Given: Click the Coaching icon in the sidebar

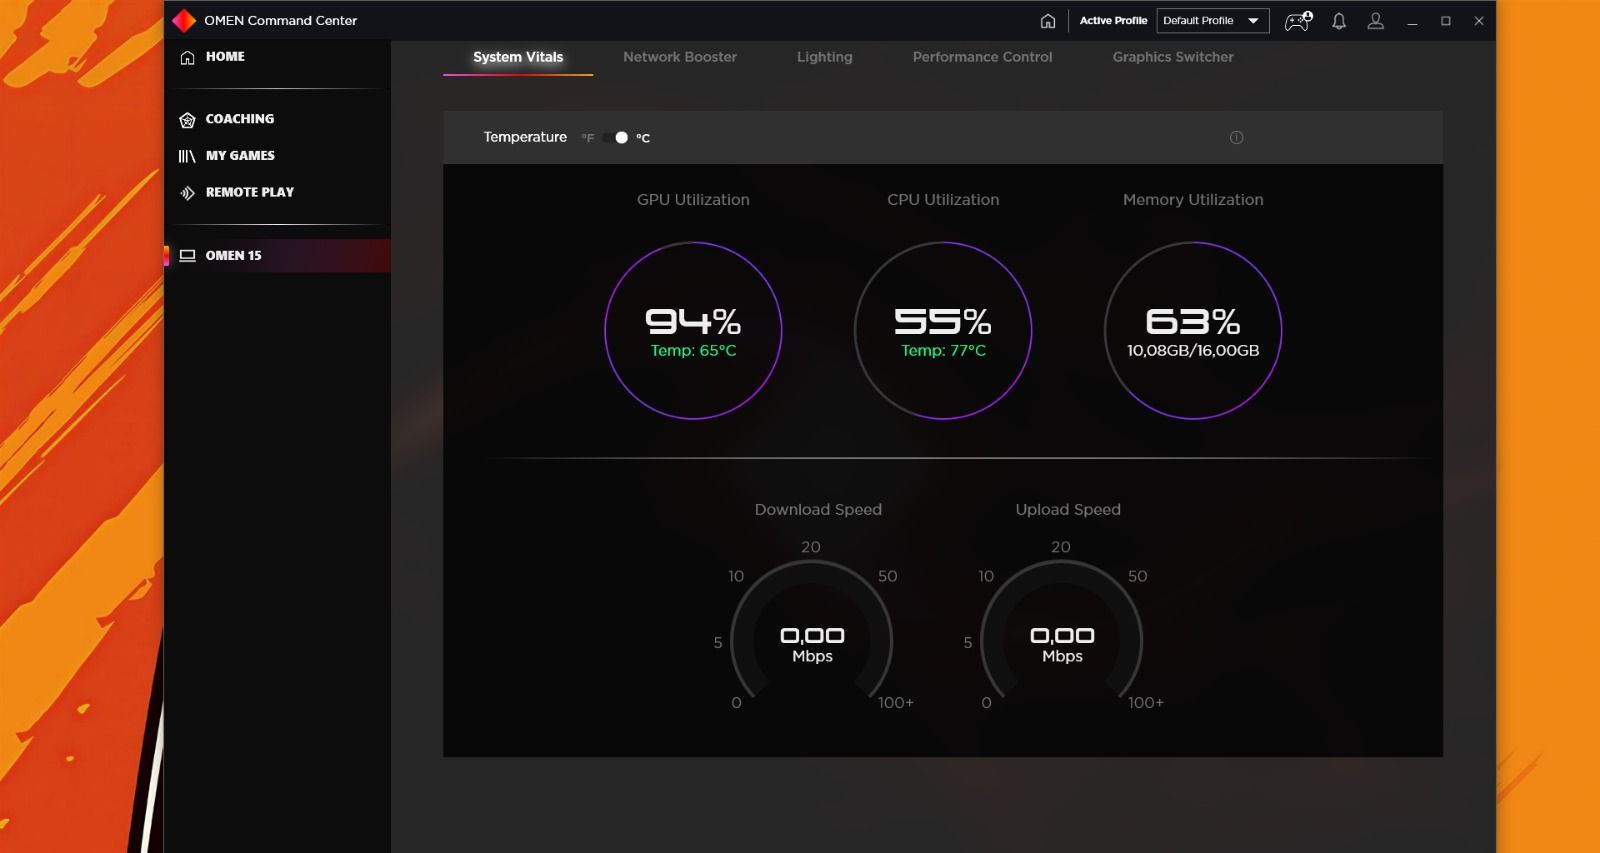Looking at the screenshot, I should pos(187,120).
